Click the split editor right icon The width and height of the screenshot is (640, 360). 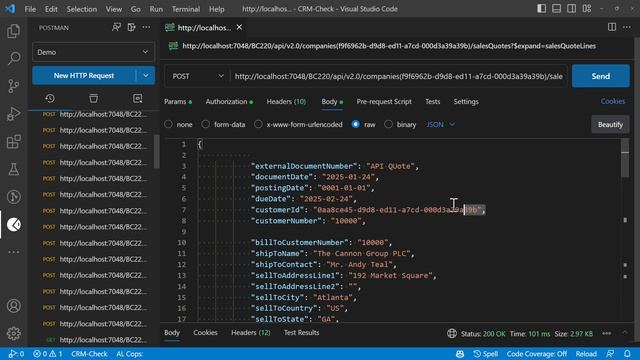(x=612, y=27)
